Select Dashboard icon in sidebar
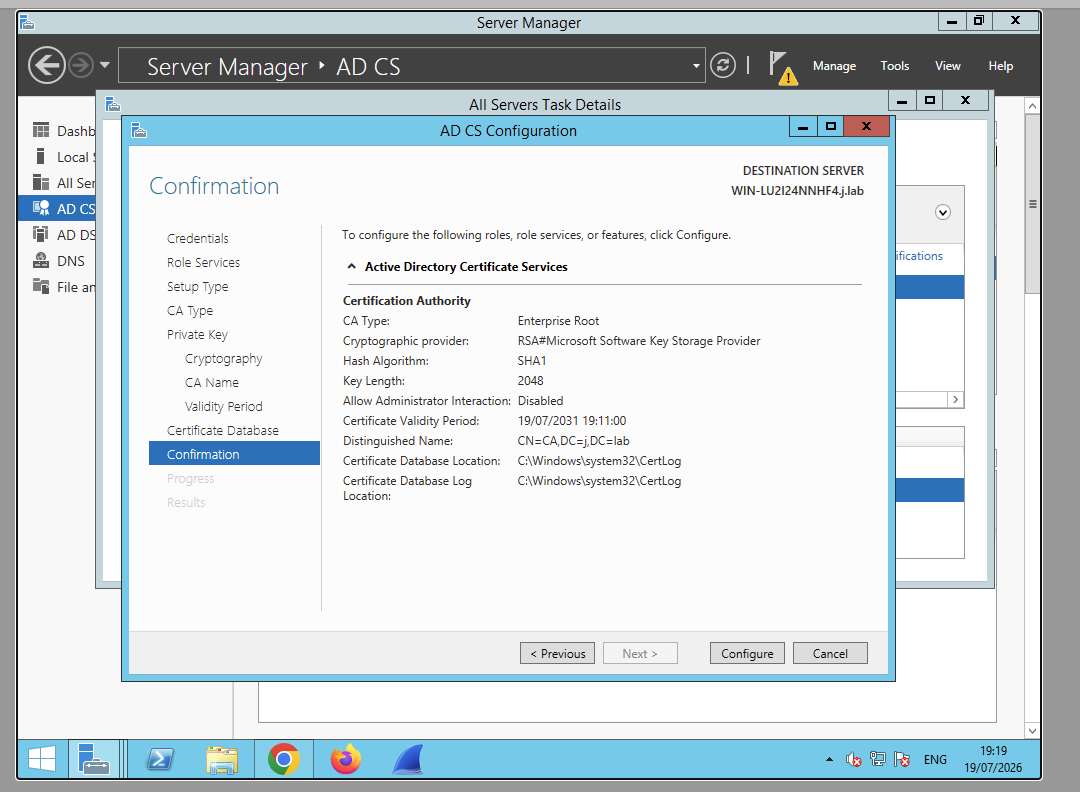The image size is (1080, 792). (x=41, y=130)
